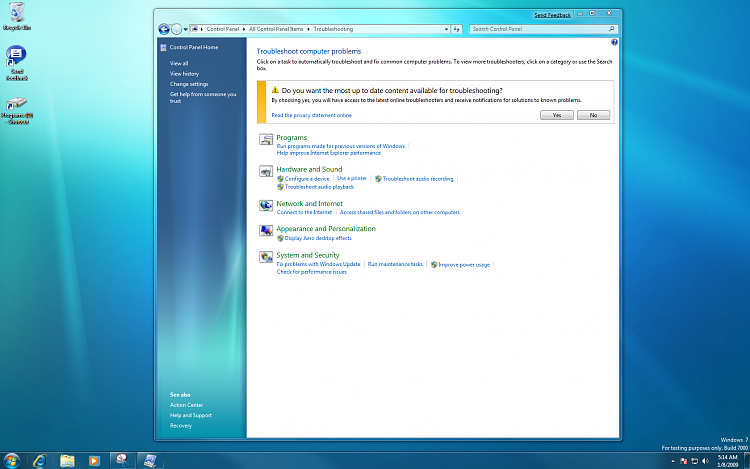Click No on the troubleshooting content prompt

click(x=593, y=115)
